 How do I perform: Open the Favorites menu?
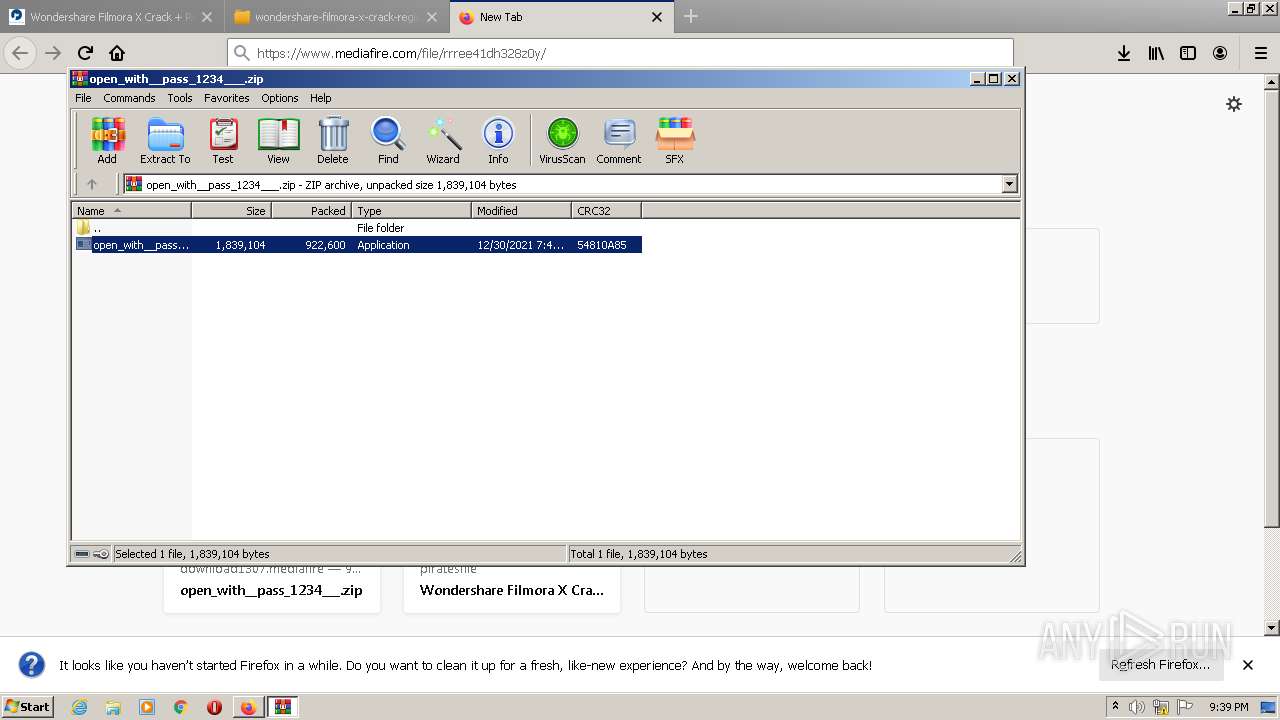227,98
